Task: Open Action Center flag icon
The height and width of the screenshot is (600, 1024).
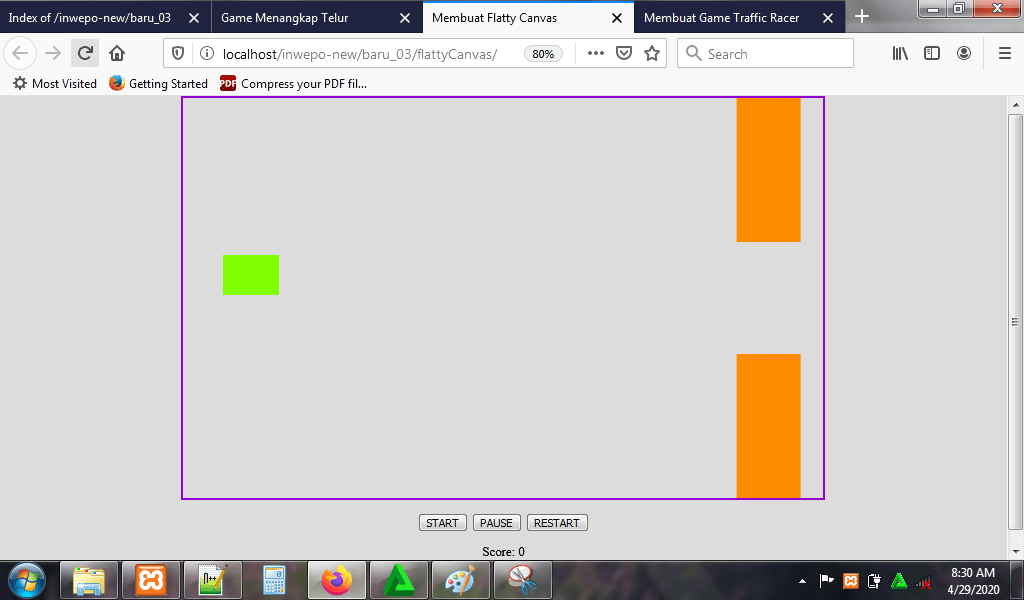Action: (827, 580)
